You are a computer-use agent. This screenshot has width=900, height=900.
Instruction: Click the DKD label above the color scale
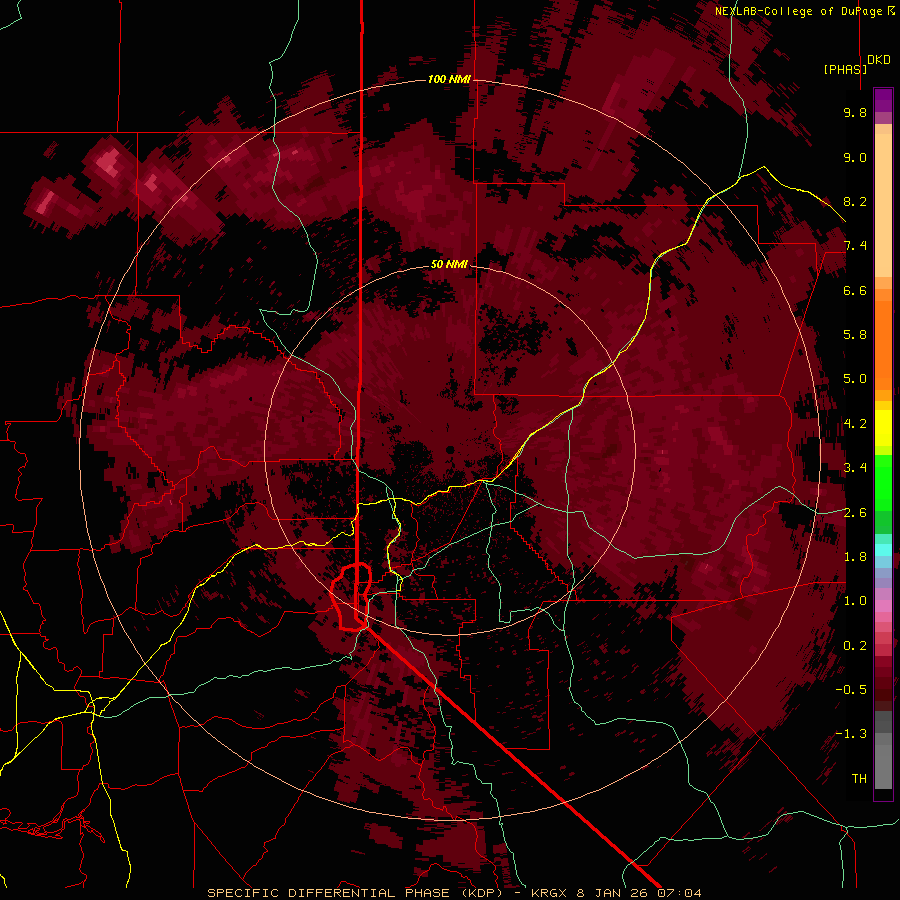[x=879, y=60]
